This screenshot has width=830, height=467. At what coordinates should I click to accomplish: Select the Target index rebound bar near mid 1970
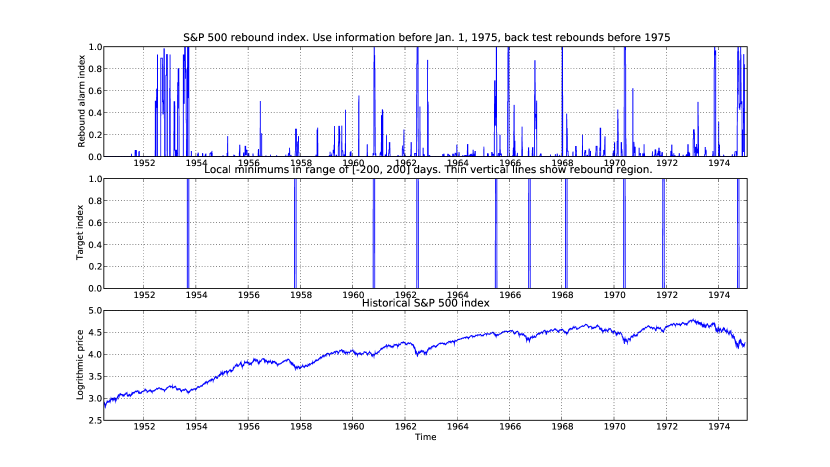click(x=624, y=234)
